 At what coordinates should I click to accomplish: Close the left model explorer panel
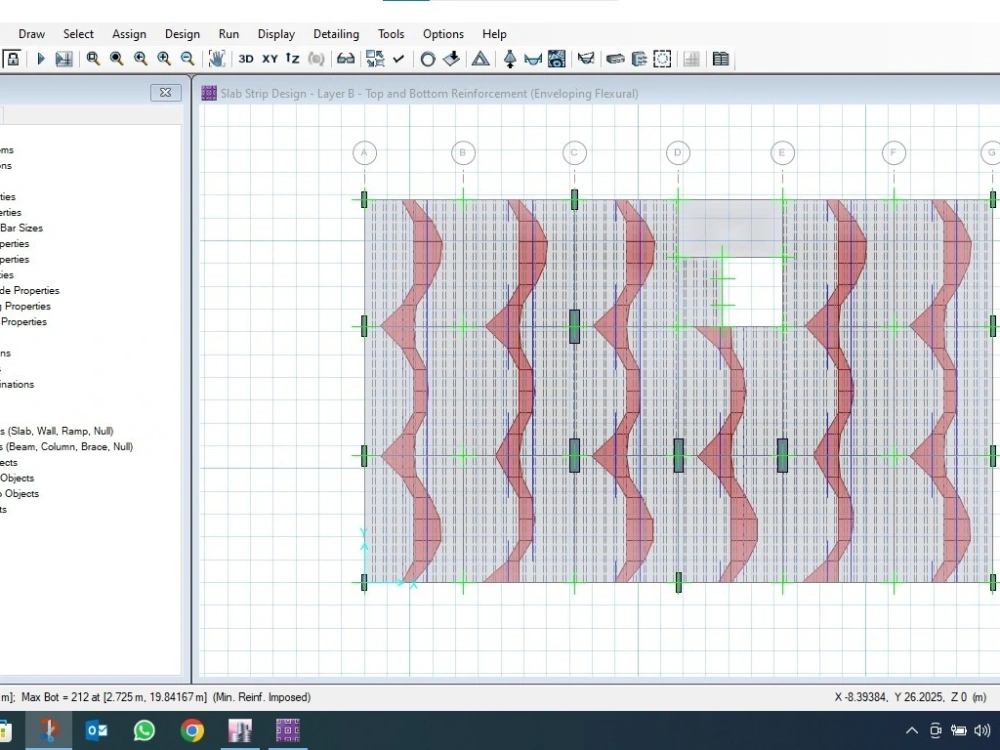click(165, 92)
